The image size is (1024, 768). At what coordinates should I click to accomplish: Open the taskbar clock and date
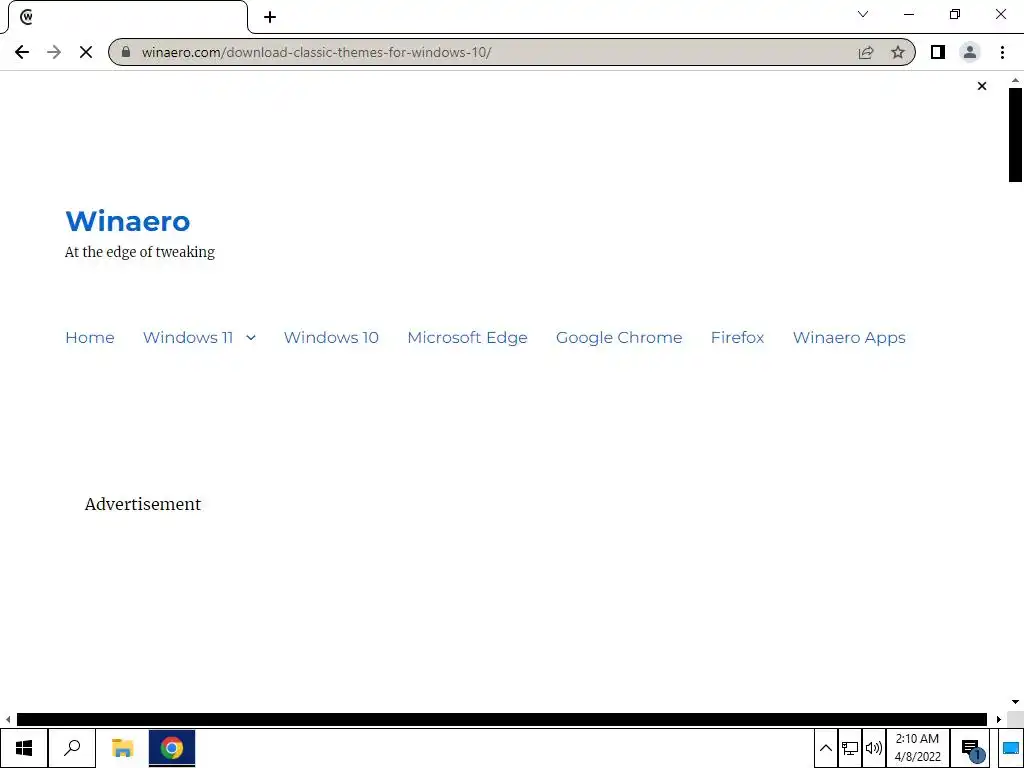918,748
